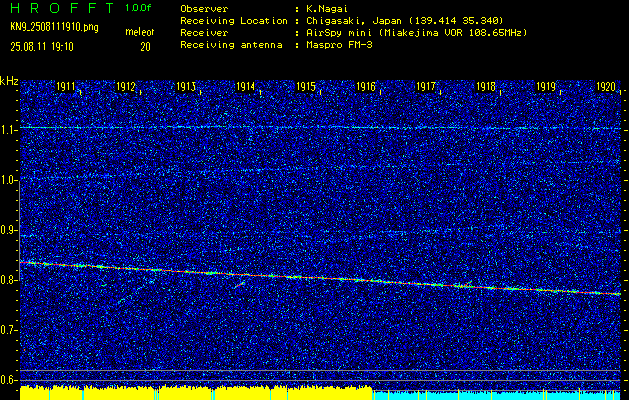Screen dimensions: 629x400
Task: Select AirSpy mini receiver description
Action: (x=416, y=32)
